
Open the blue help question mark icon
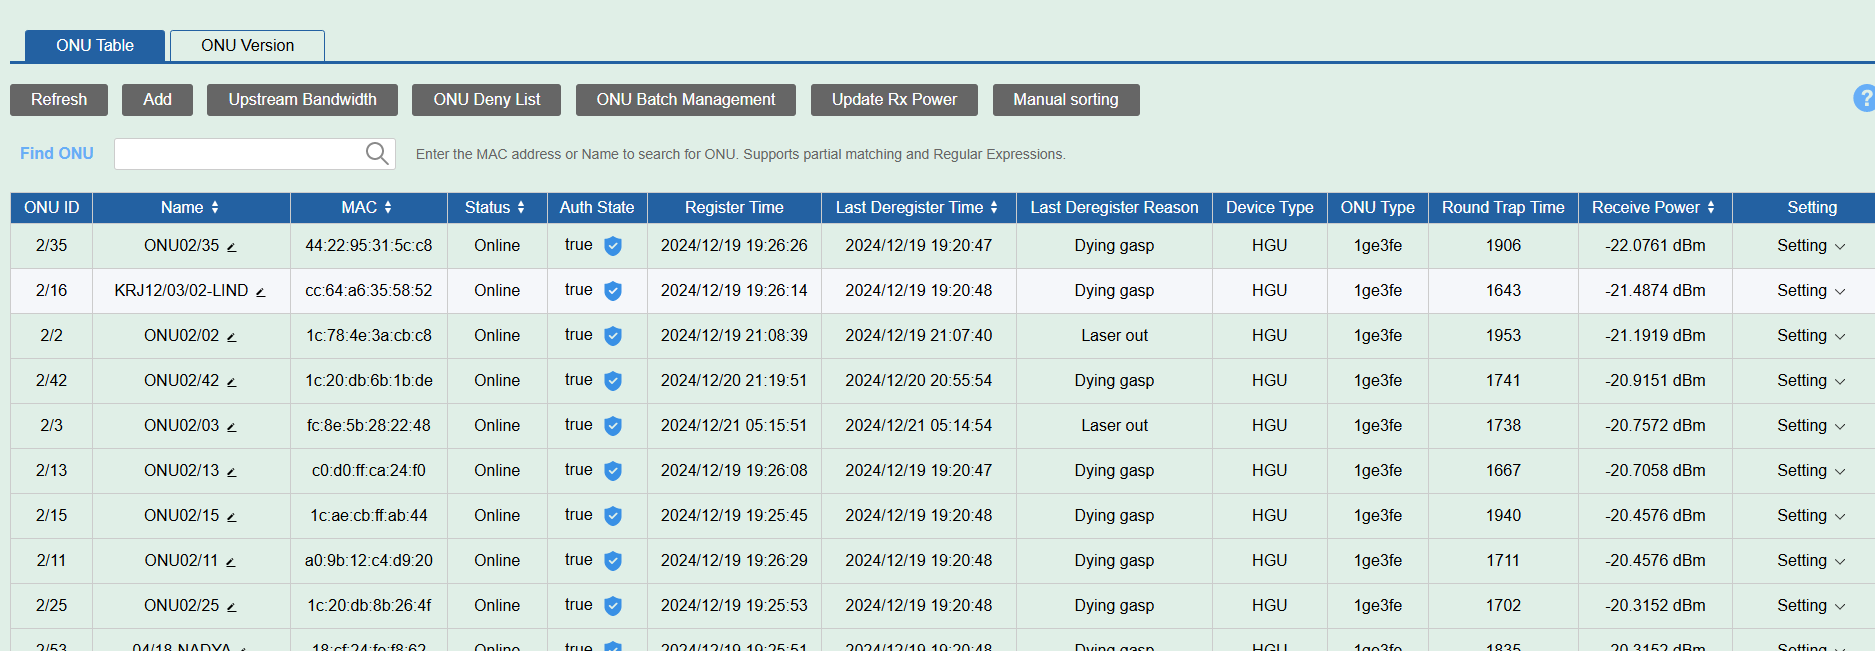[x=1864, y=98]
